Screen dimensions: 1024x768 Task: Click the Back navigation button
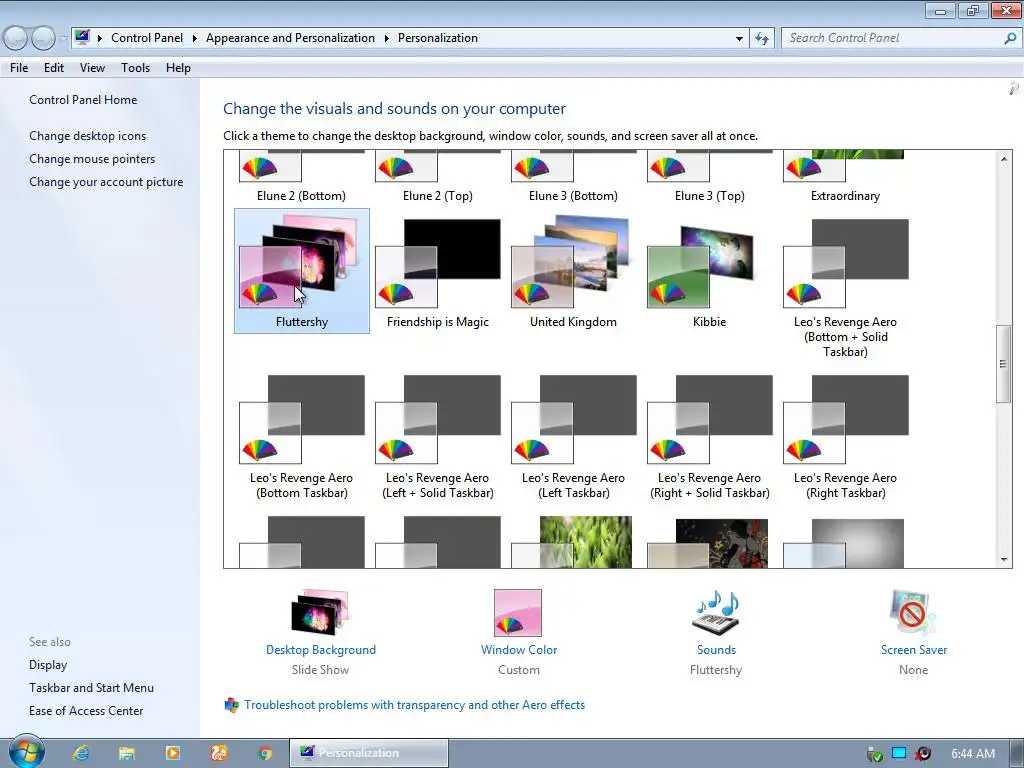(x=15, y=39)
